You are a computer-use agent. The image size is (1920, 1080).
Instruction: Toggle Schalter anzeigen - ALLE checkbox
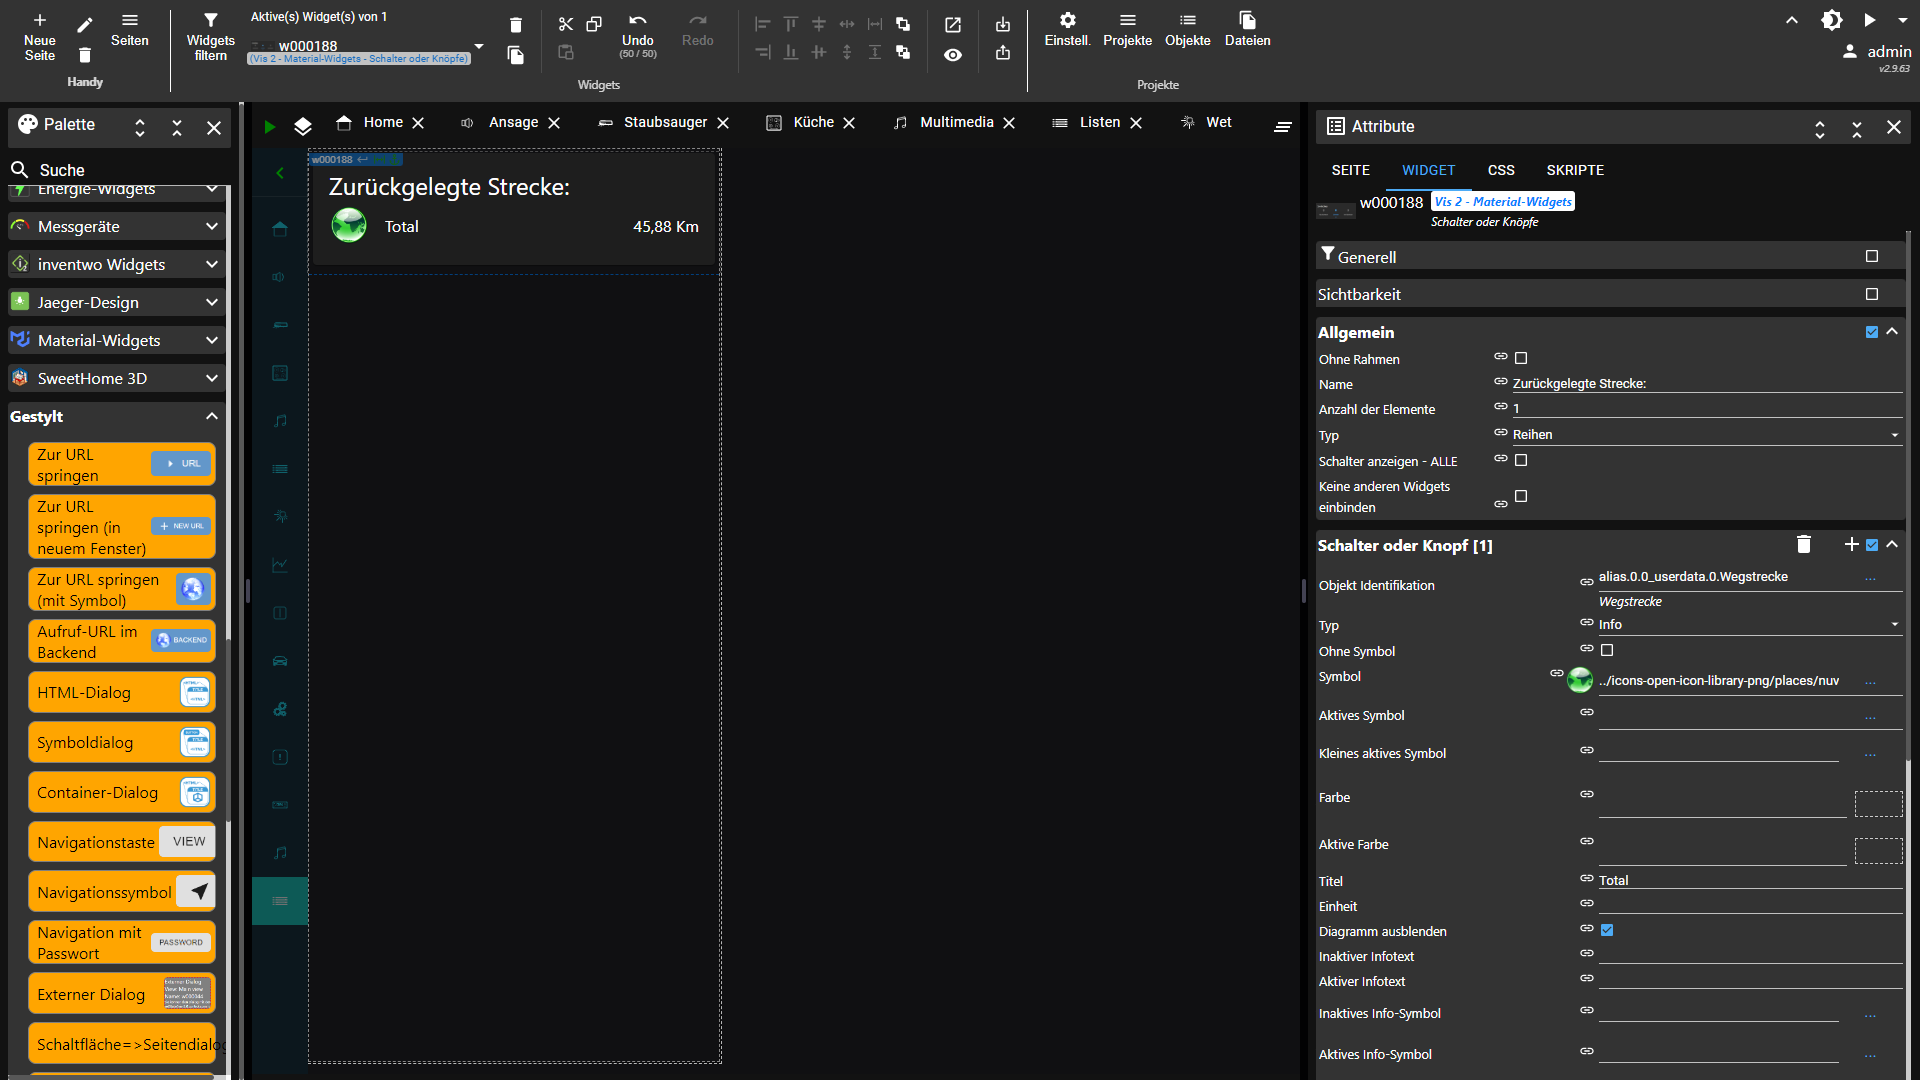[1521, 460]
